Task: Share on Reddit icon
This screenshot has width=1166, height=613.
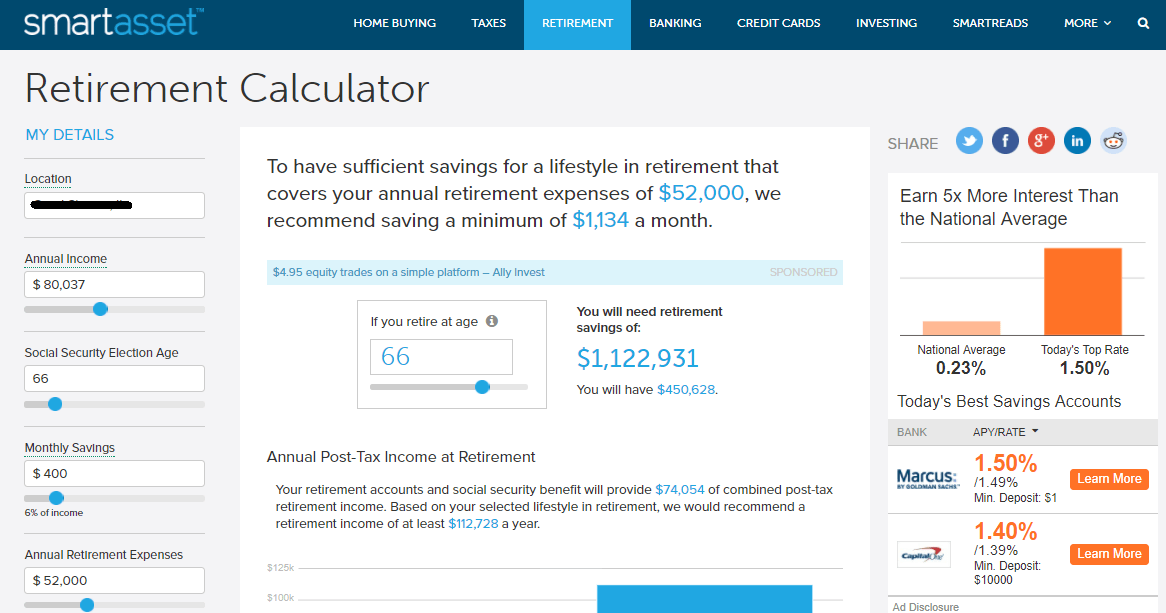Action: tap(1113, 141)
